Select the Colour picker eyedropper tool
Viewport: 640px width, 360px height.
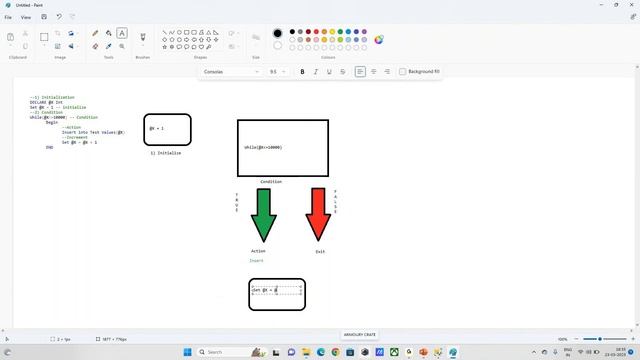point(109,47)
